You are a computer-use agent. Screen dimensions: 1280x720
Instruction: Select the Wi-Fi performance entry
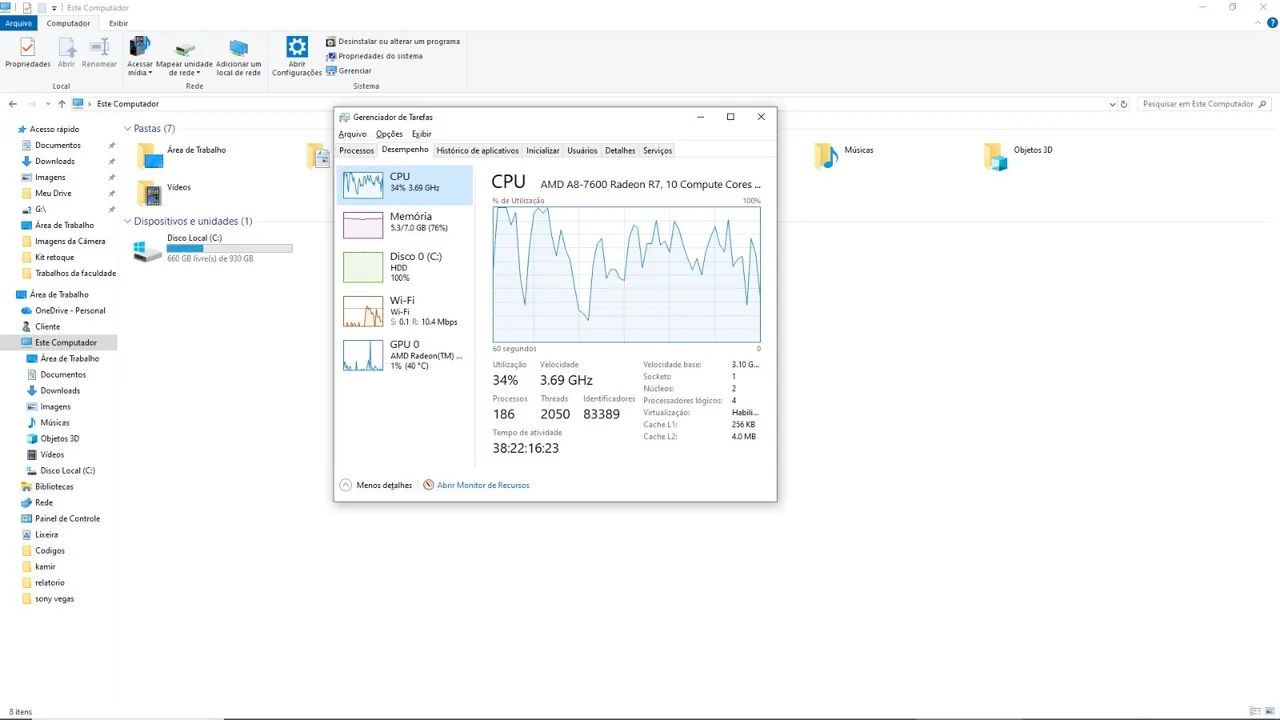[404, 311]
